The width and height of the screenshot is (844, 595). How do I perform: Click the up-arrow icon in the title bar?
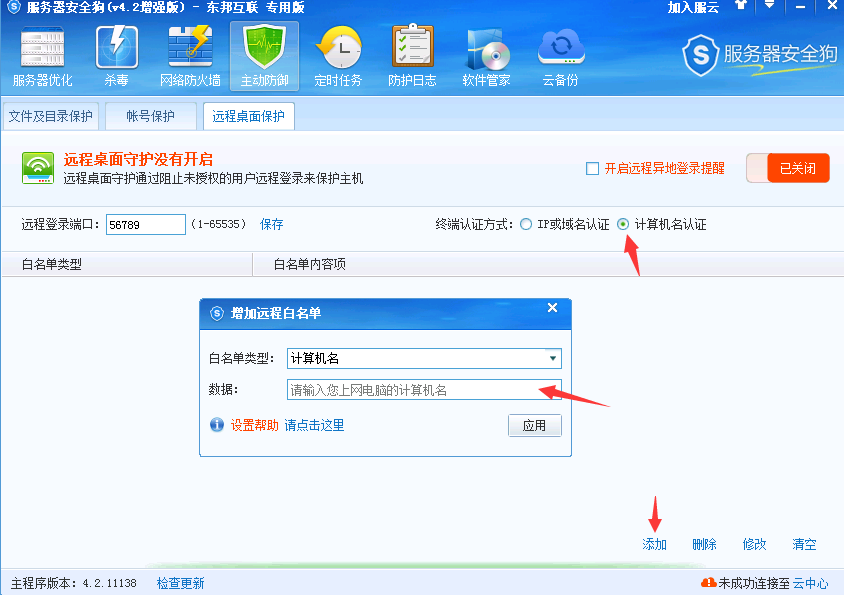741,5
